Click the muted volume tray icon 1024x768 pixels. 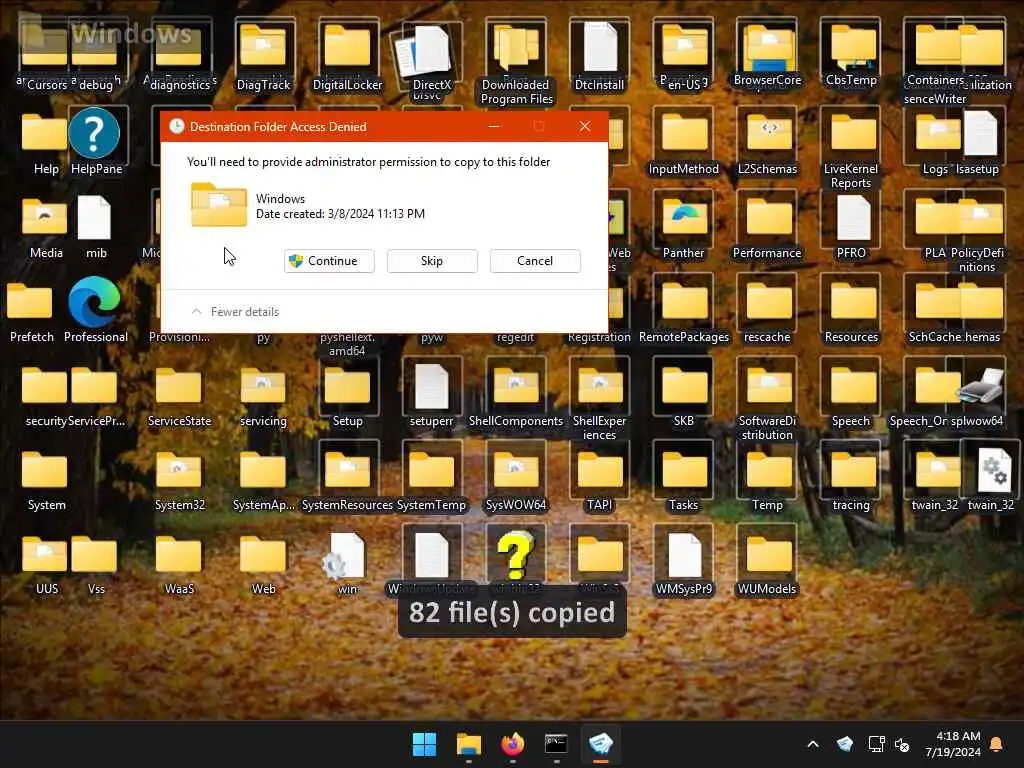point(903,744)
